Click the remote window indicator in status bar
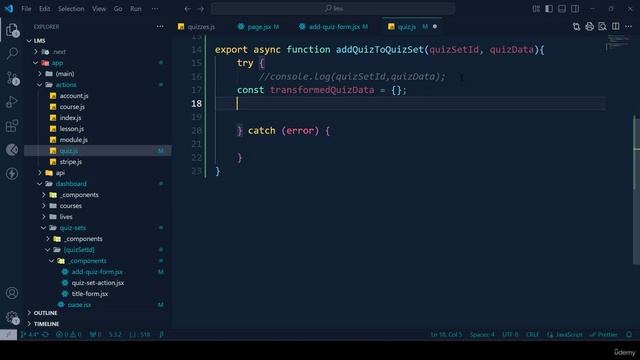Viewport: 640px width, 360px height. coord(8,334)
